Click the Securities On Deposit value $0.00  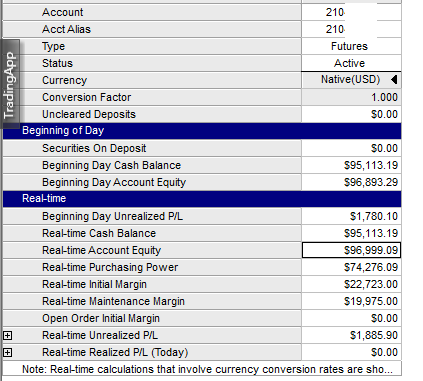351,148
